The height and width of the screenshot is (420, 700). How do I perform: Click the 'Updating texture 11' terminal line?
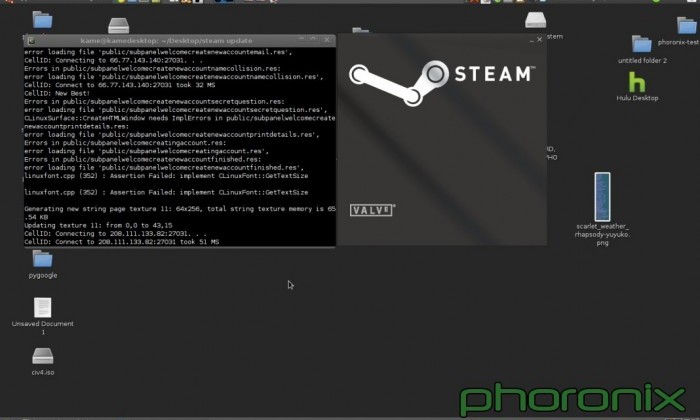pyautogui.click(x=98, y=225)
